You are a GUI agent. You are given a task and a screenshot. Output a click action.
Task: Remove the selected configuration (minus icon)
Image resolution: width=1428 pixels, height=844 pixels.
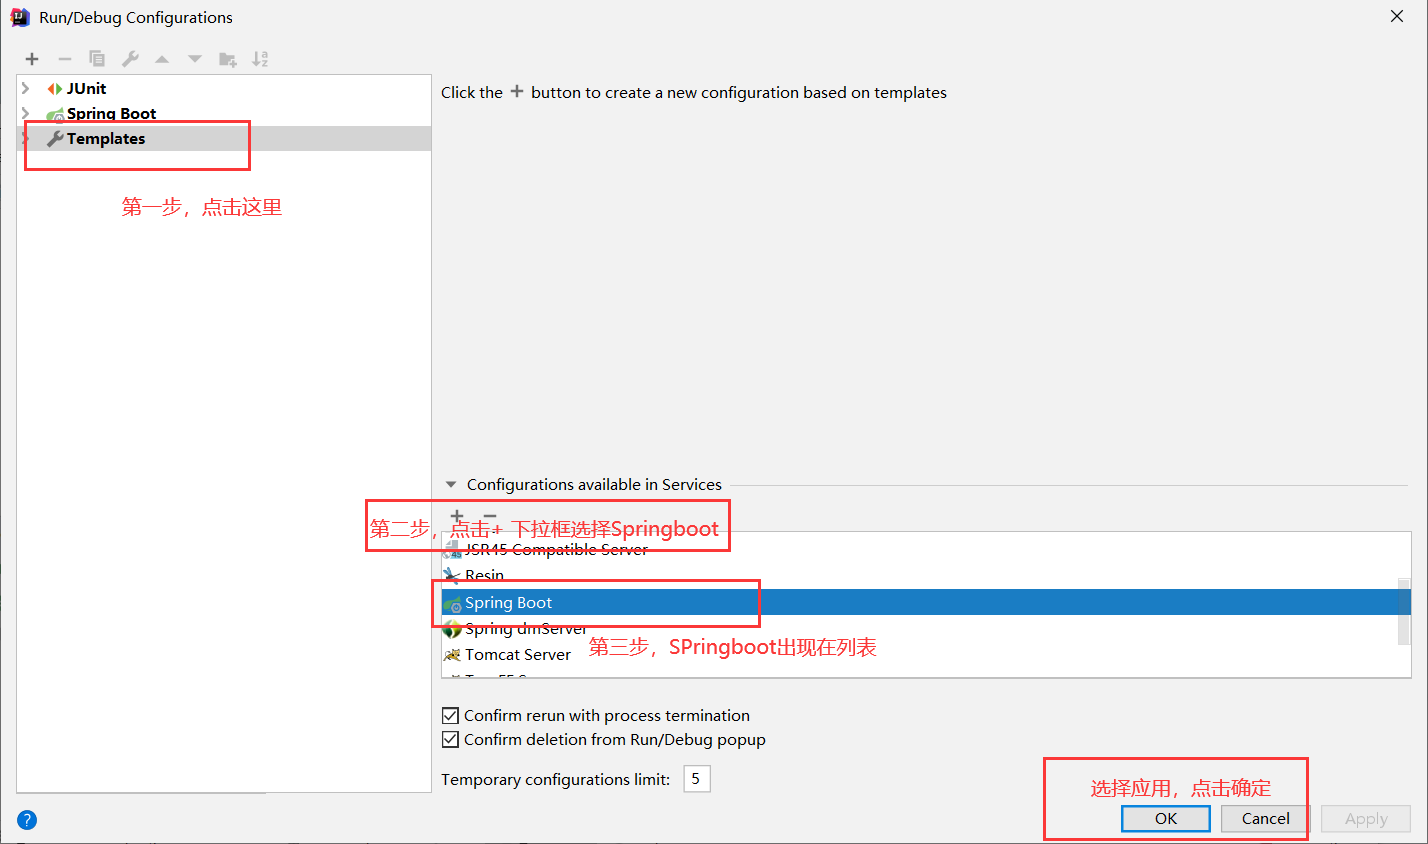click(65, 59)
